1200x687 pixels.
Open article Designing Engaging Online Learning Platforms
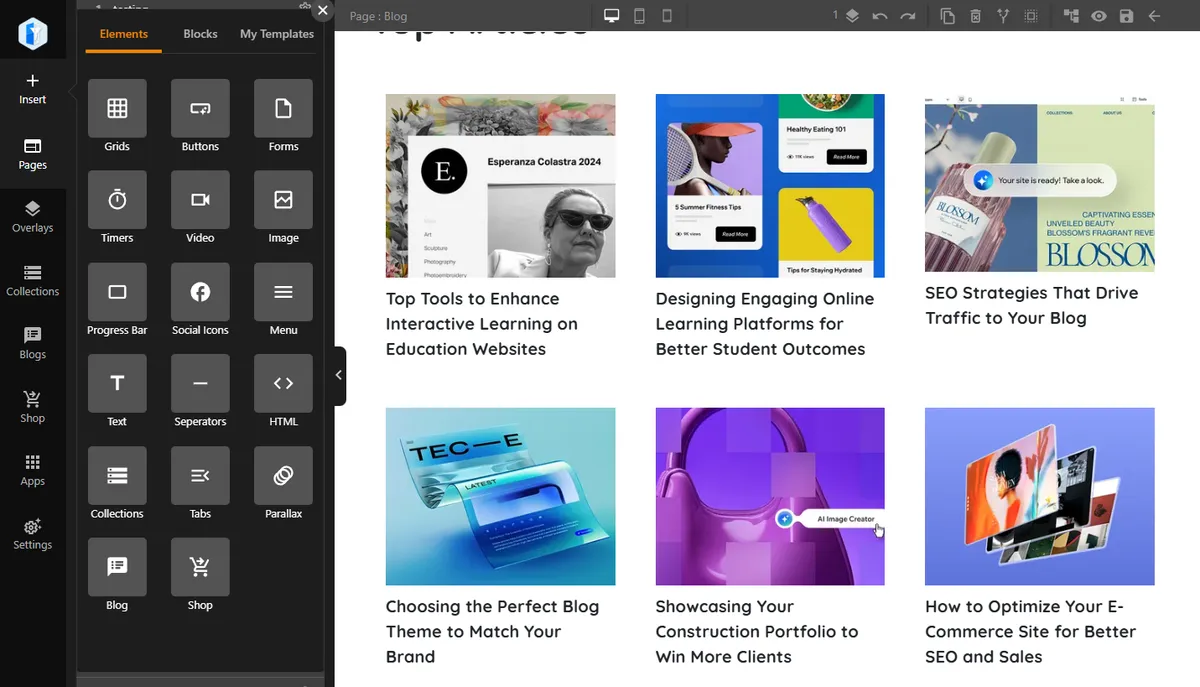(x=765, y=324)
